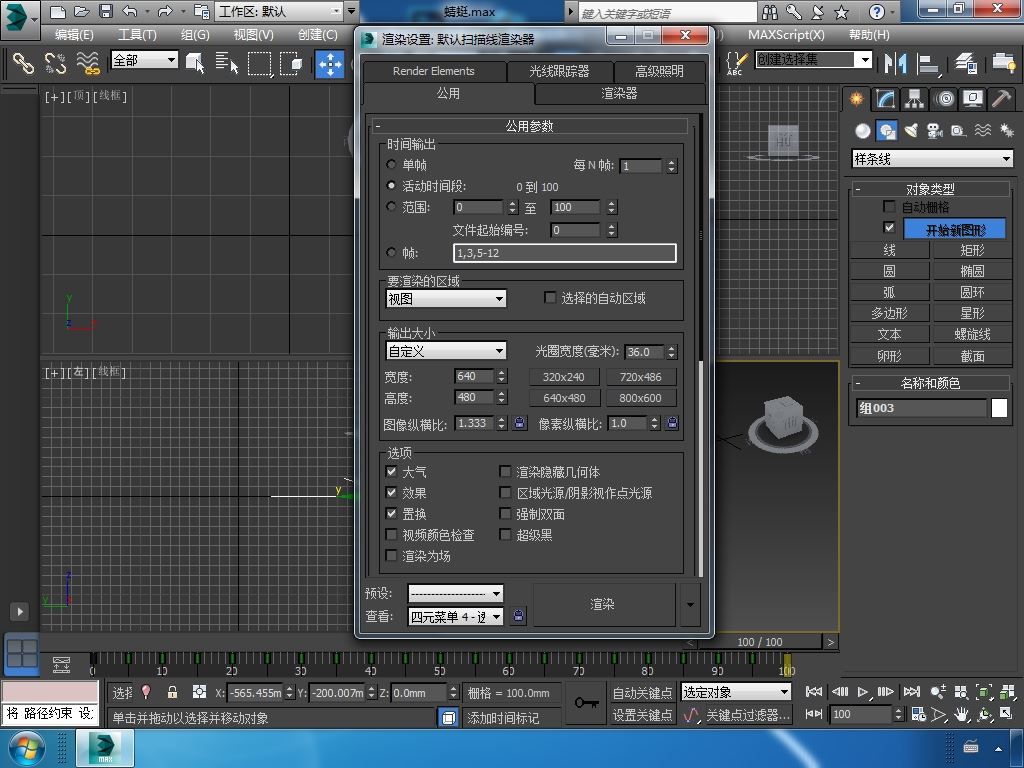
Task: Select the 范围 radio button
Action: [391, 207]
